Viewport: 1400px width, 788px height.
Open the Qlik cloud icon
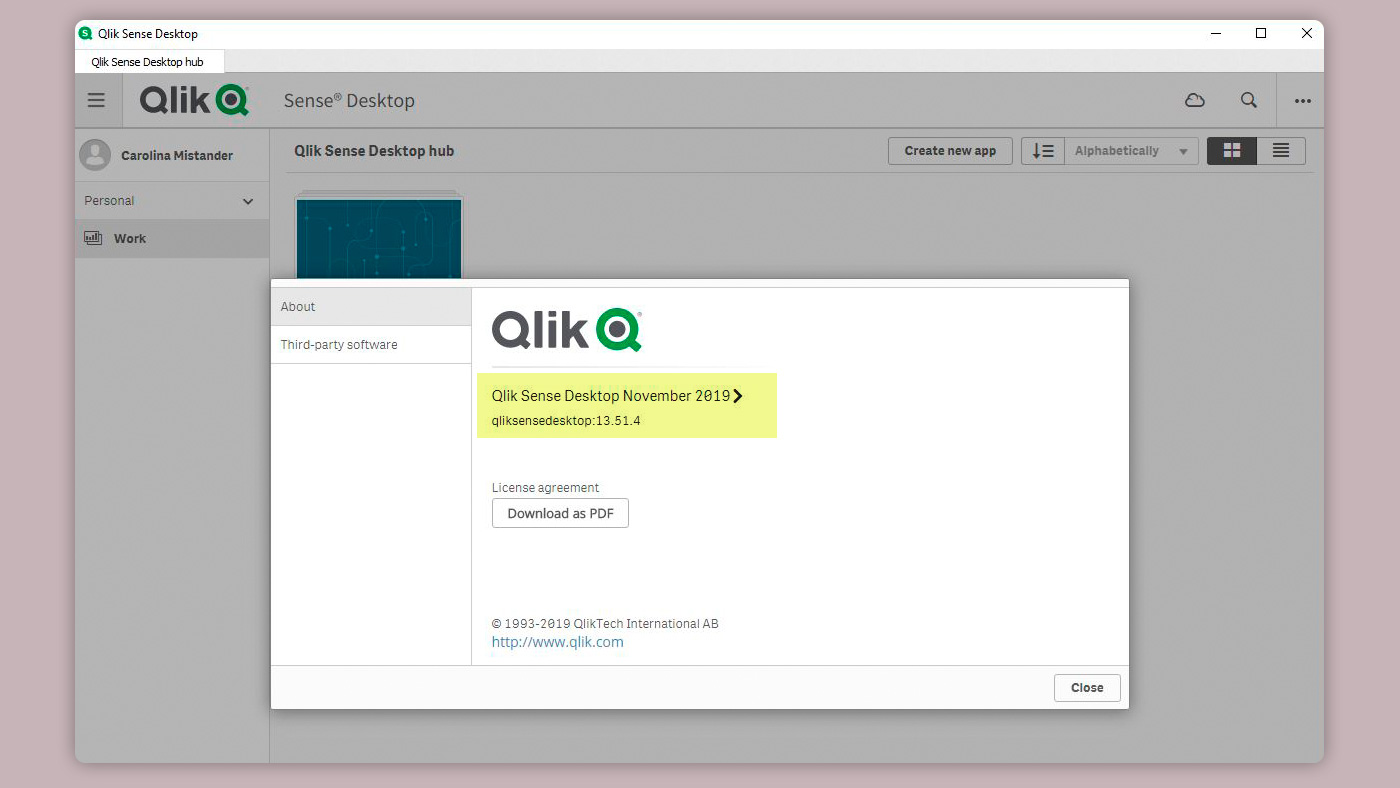coord(1194,100)
